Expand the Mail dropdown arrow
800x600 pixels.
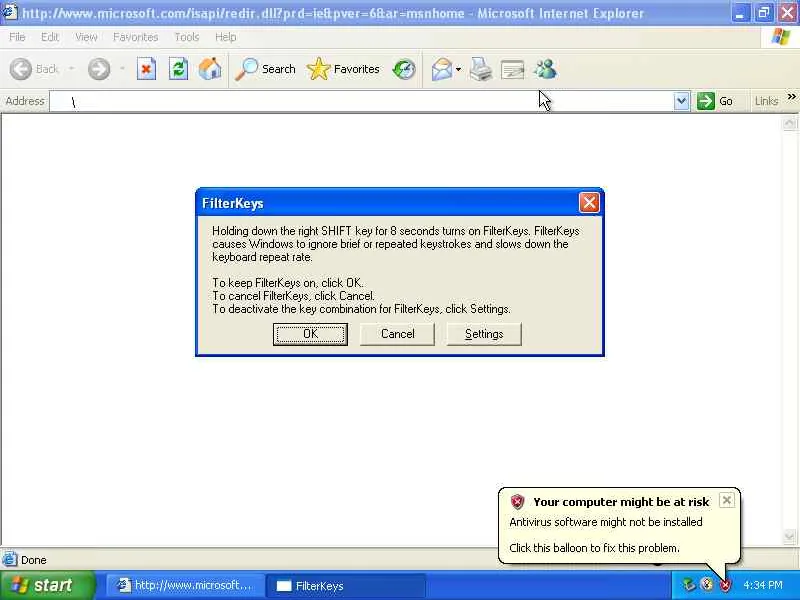[458, 69]
